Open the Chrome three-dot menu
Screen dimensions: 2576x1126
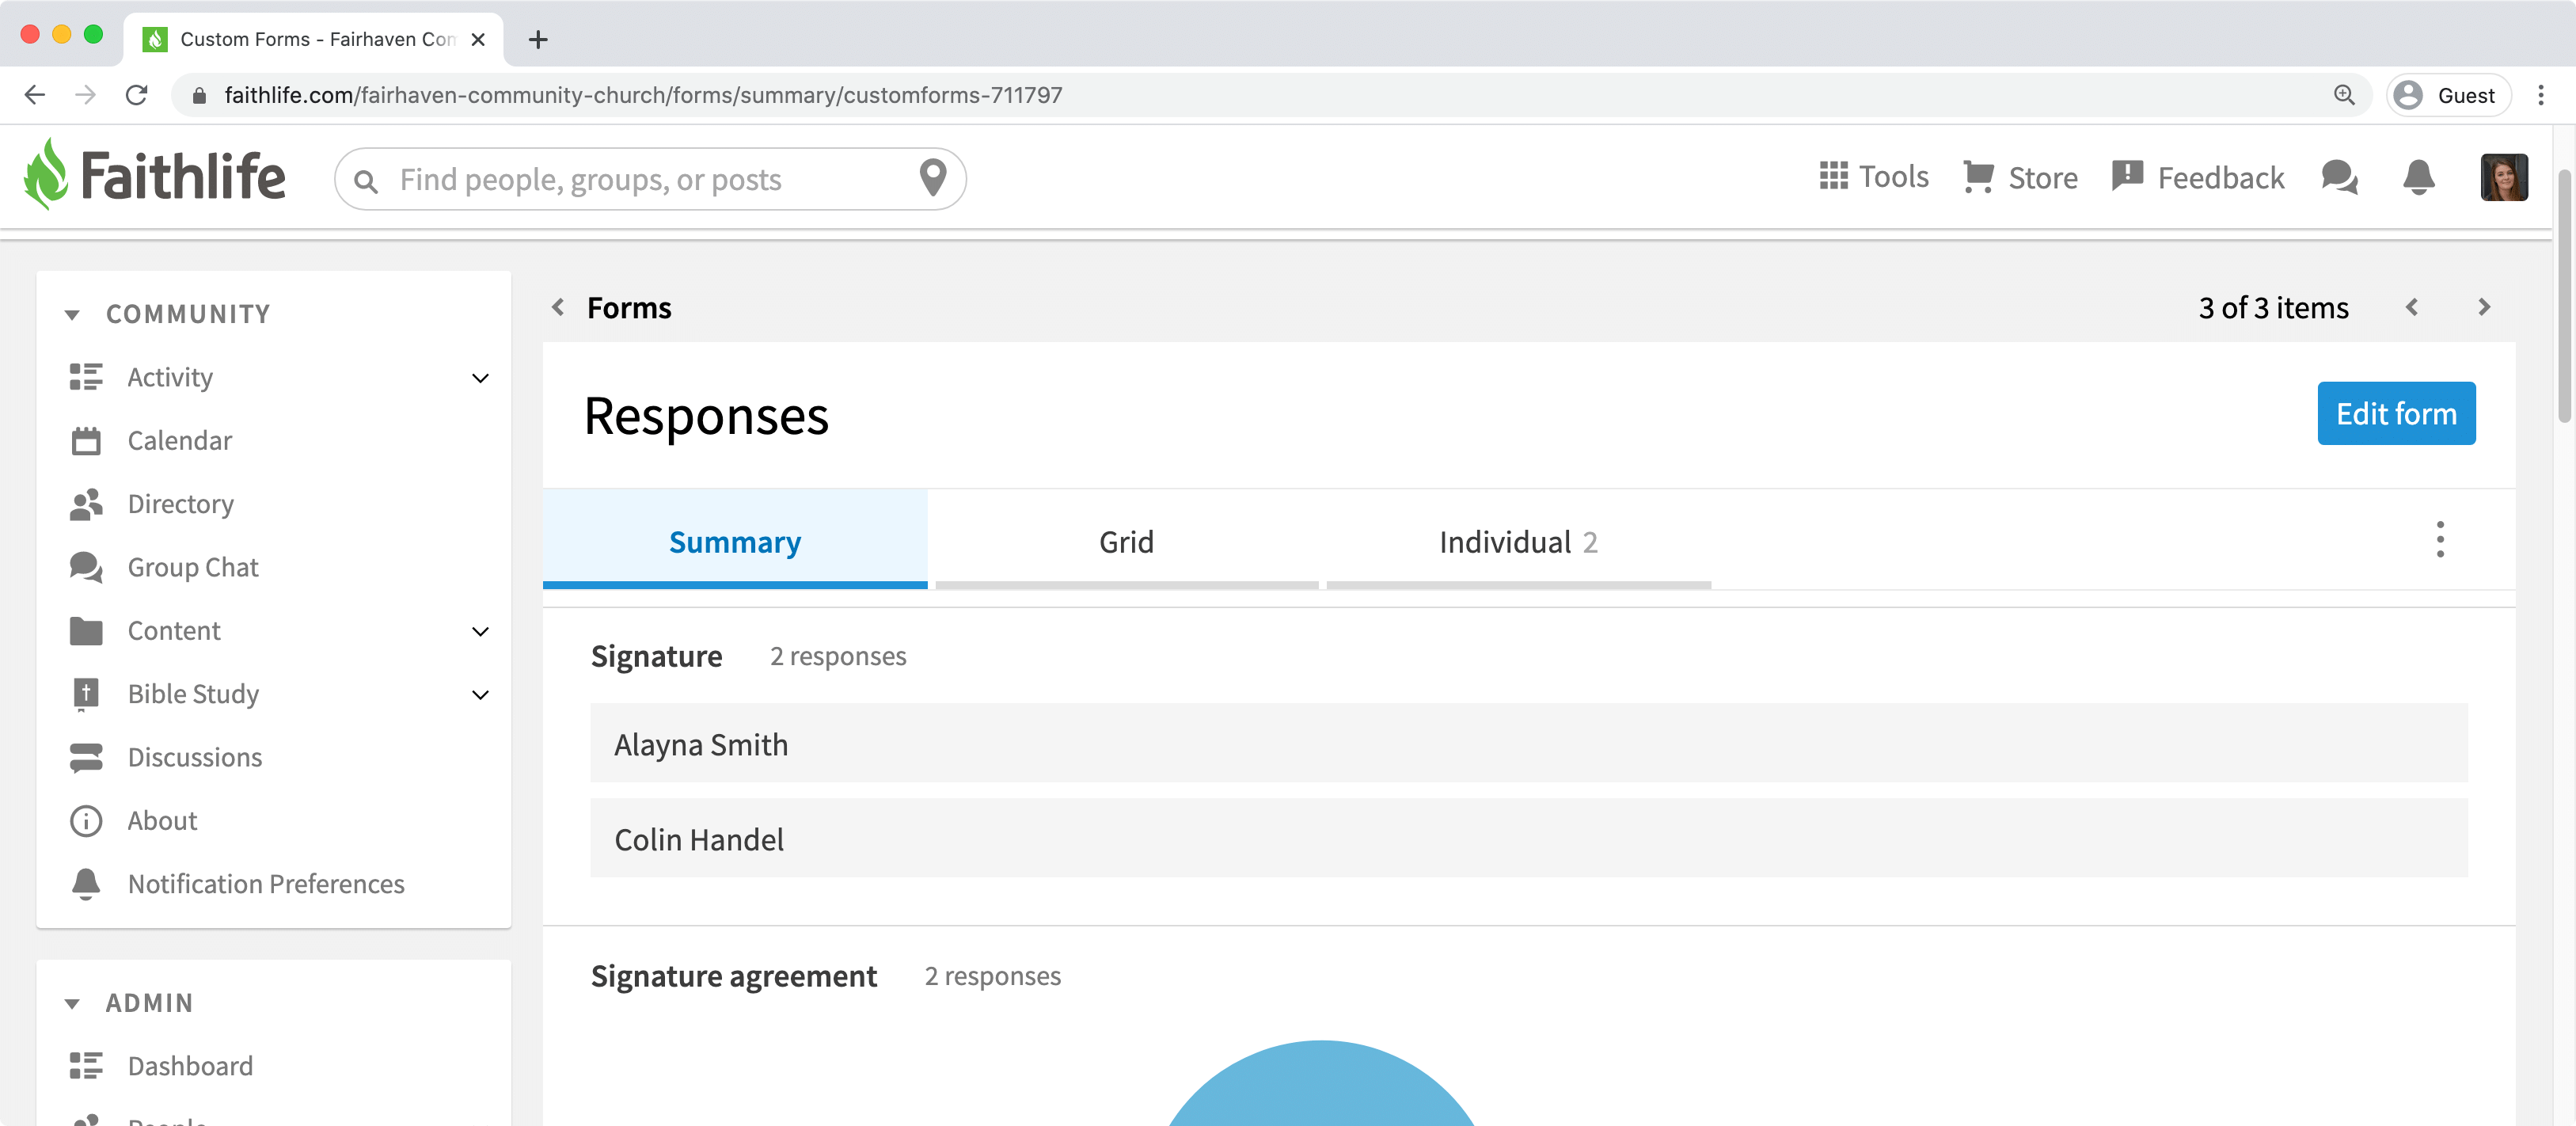pyautogui.click(x=2541, y=95)
